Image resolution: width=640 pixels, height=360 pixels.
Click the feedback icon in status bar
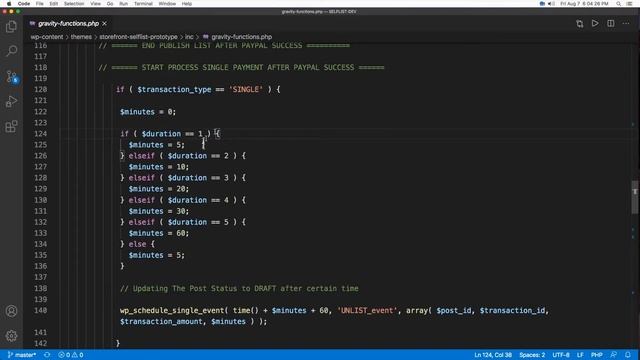(x=613, y=355)
